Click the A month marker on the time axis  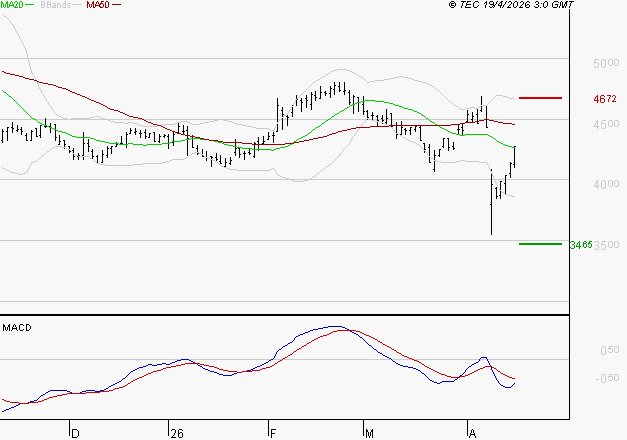click(x=471, y=433)
